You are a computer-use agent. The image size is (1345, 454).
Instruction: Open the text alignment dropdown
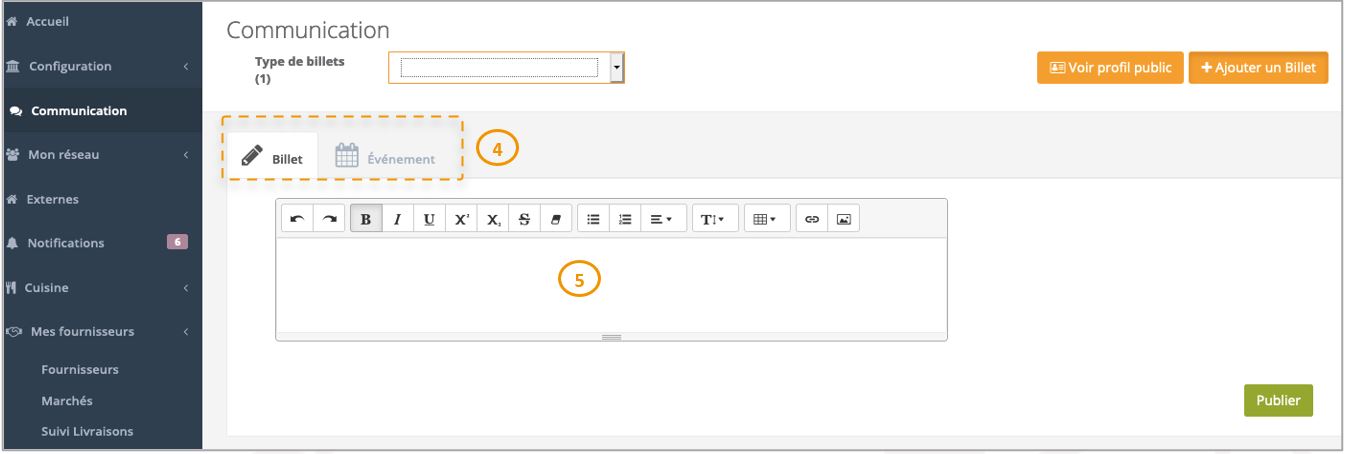coord(661,219)
